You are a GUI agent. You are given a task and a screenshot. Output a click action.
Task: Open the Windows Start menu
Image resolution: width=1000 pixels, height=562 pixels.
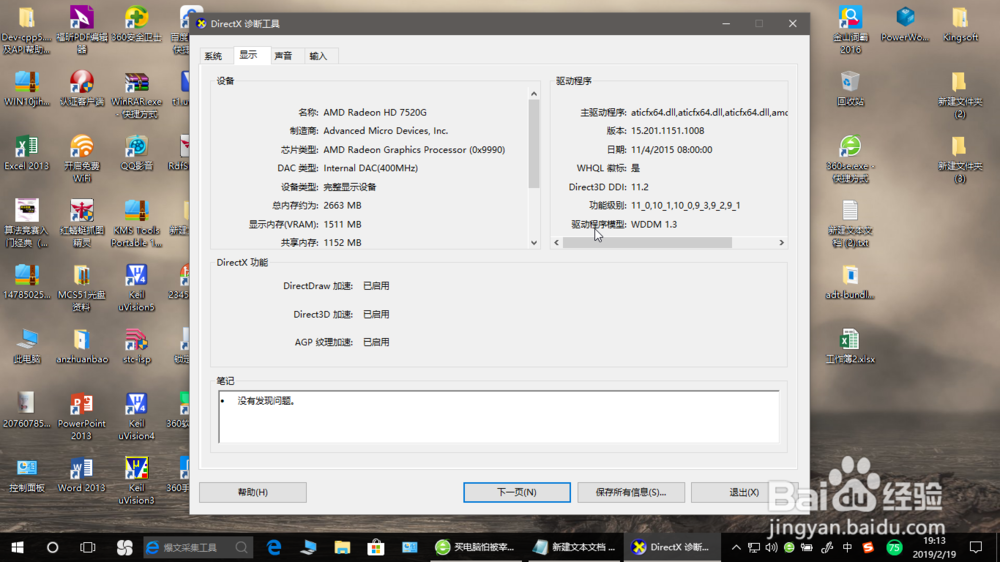(17, 547)
